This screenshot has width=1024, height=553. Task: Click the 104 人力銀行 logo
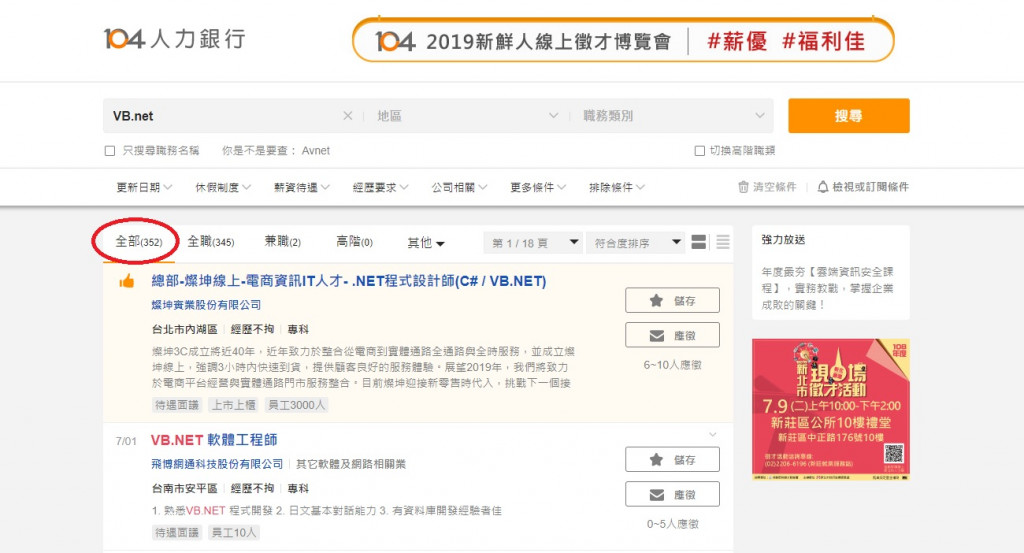(x=174, y=39)
